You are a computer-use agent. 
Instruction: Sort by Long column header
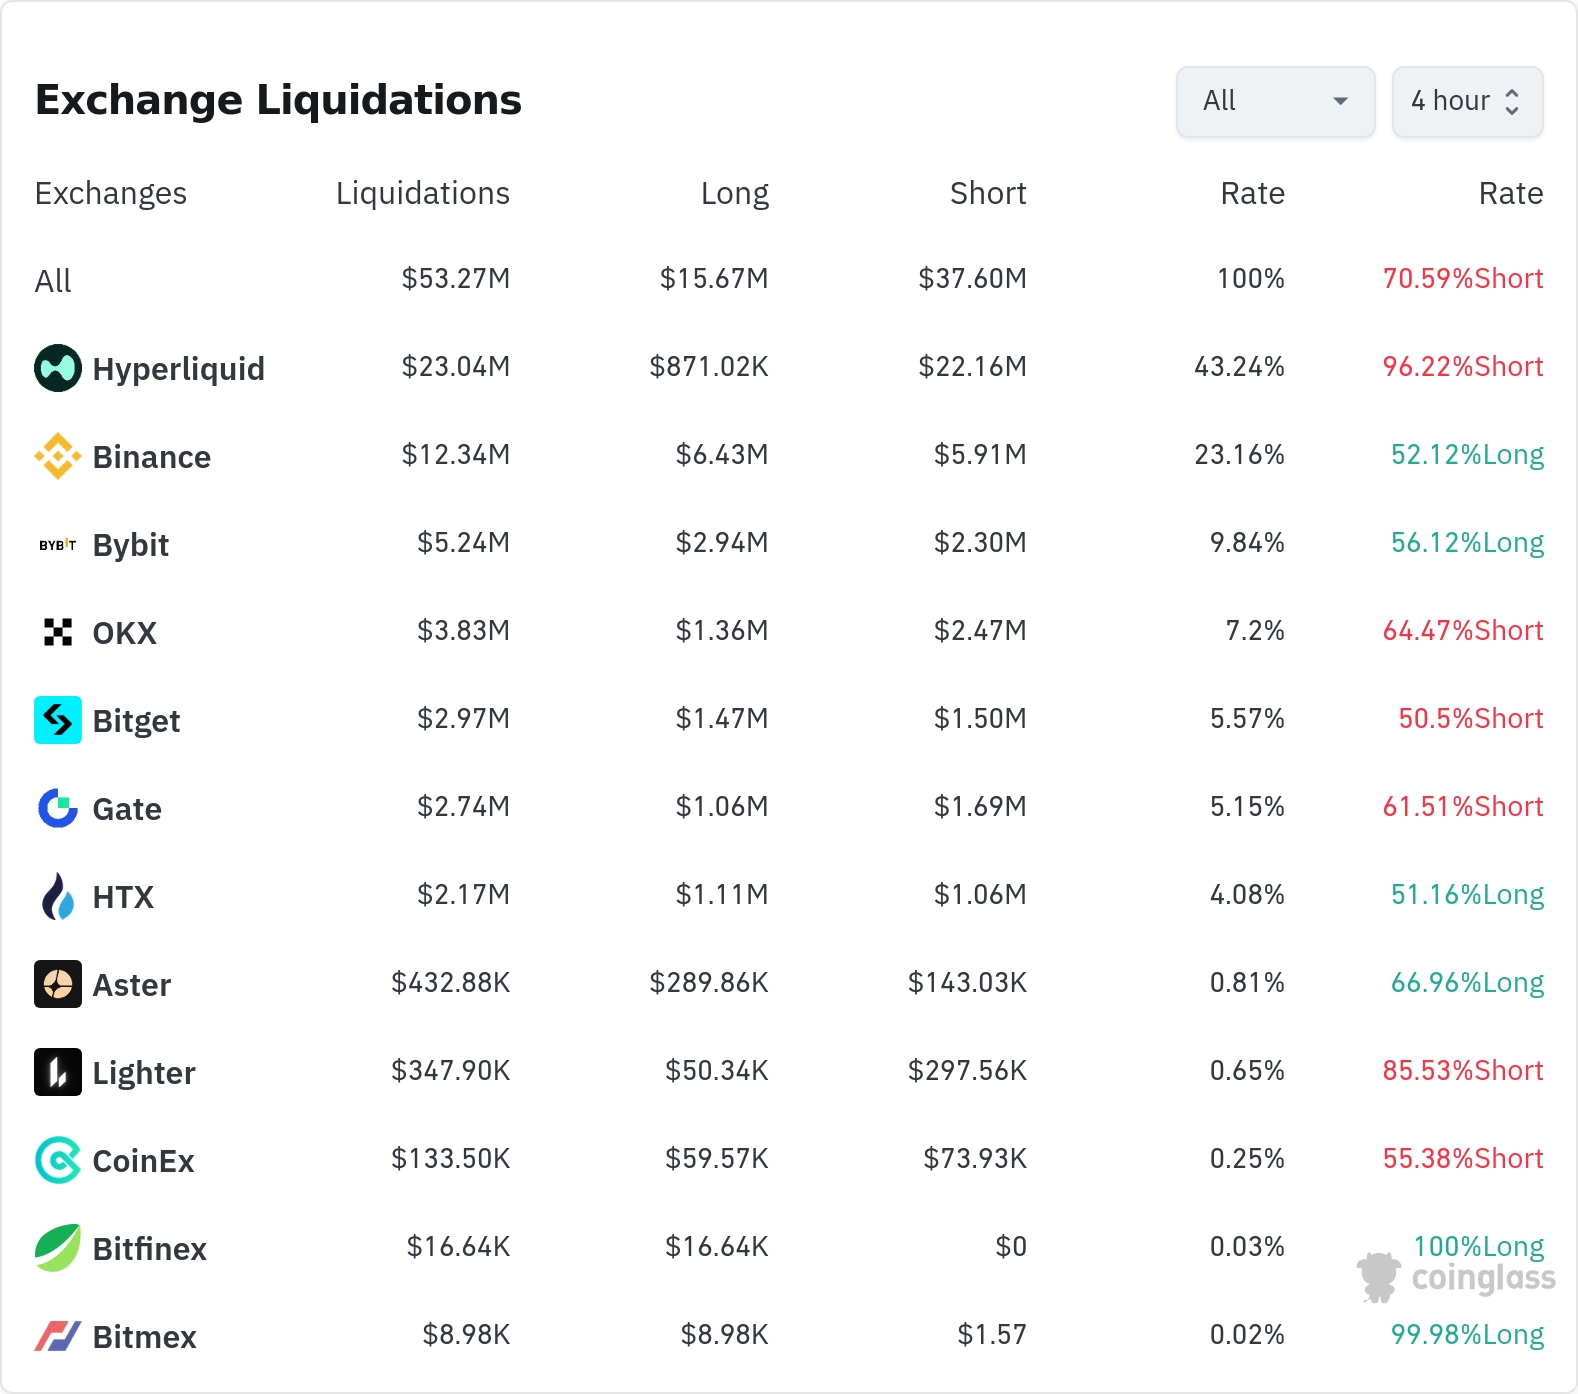point(734,193)
